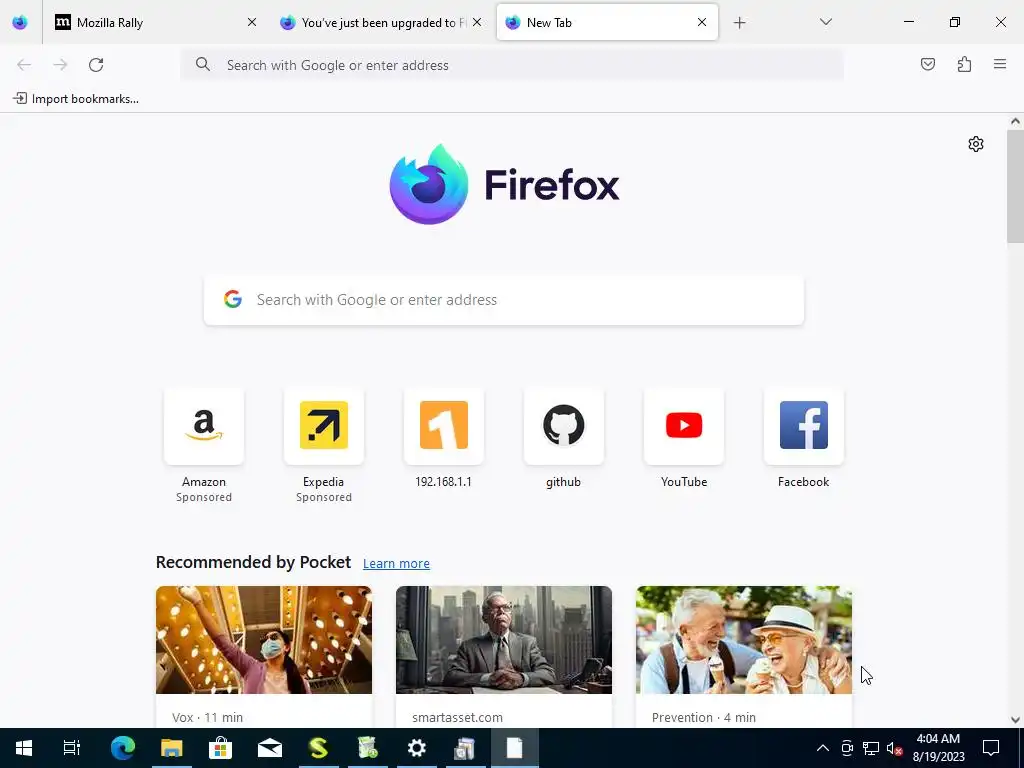This screenshot has width=1024, height=768.
Task: Open Task View on the taskbar
Action: tap(71, 748)
